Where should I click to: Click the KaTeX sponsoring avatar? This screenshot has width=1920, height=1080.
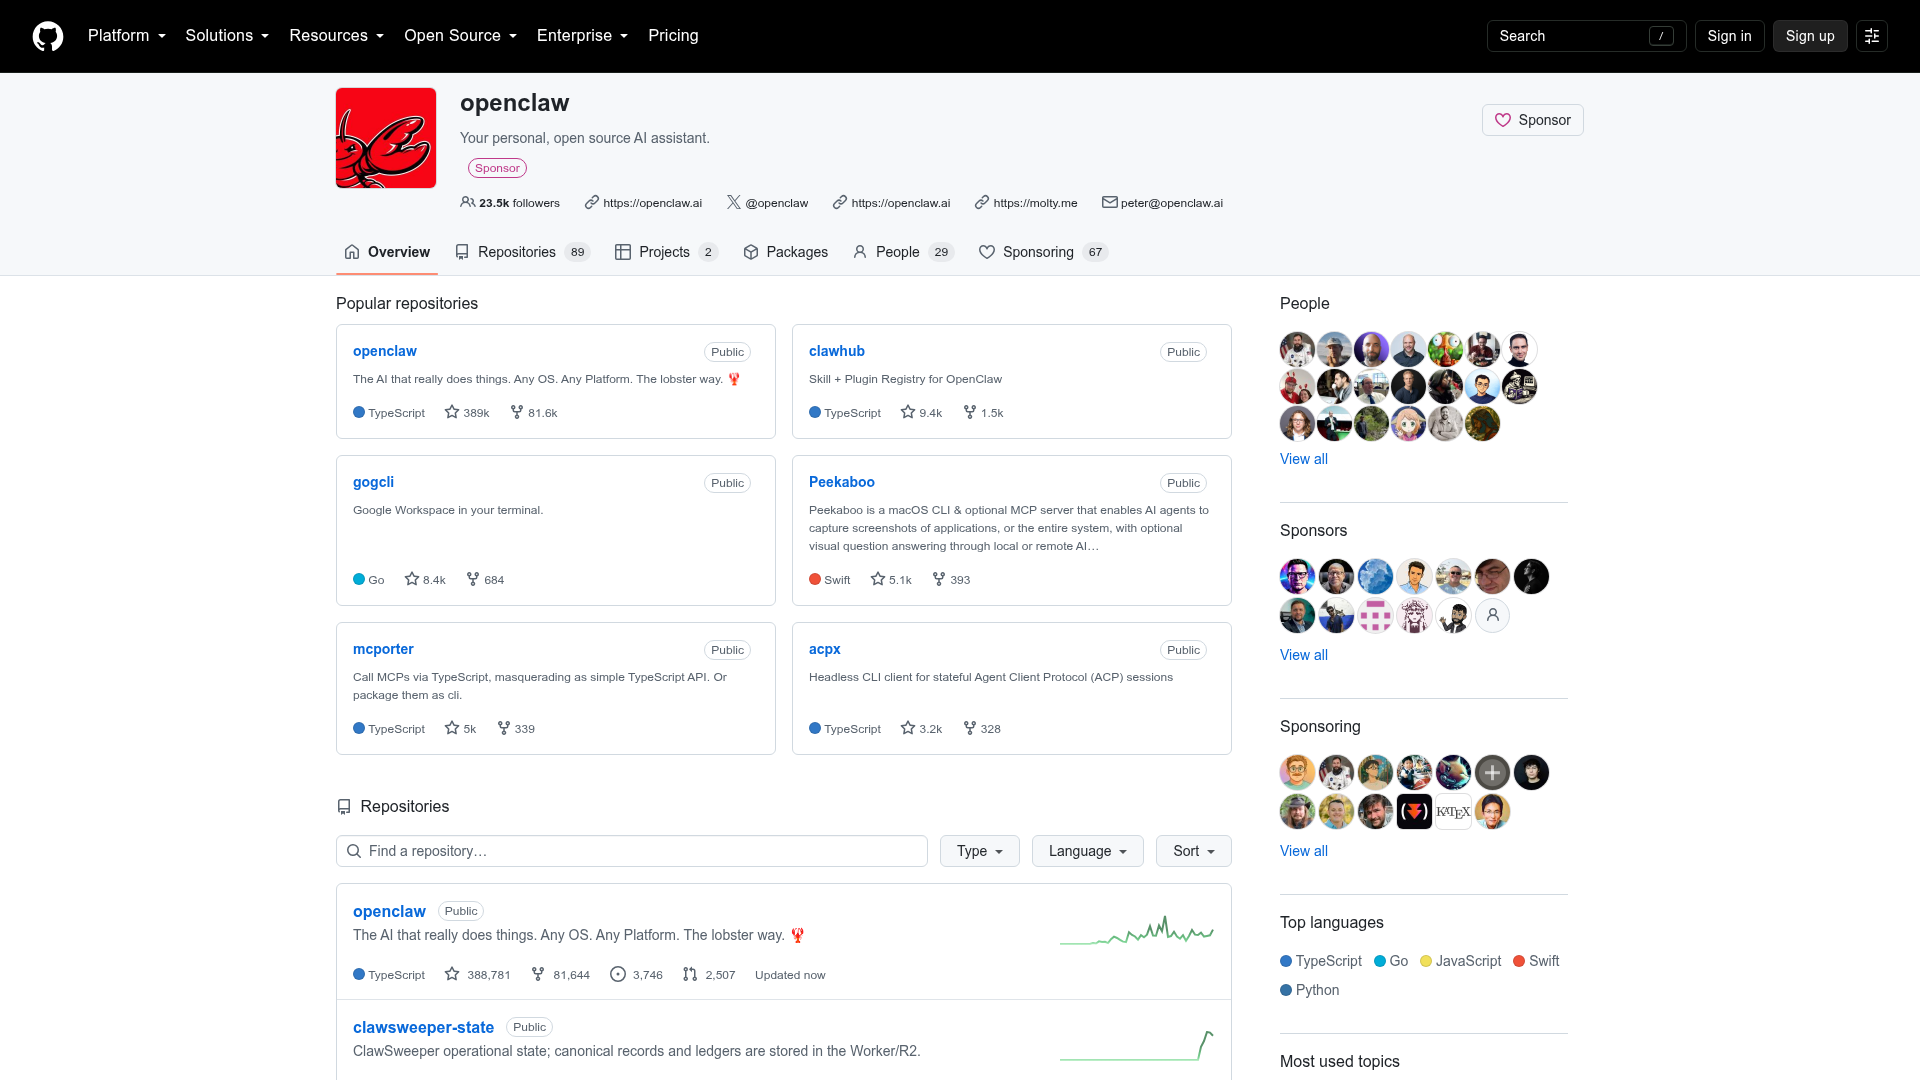(1453, 812)
